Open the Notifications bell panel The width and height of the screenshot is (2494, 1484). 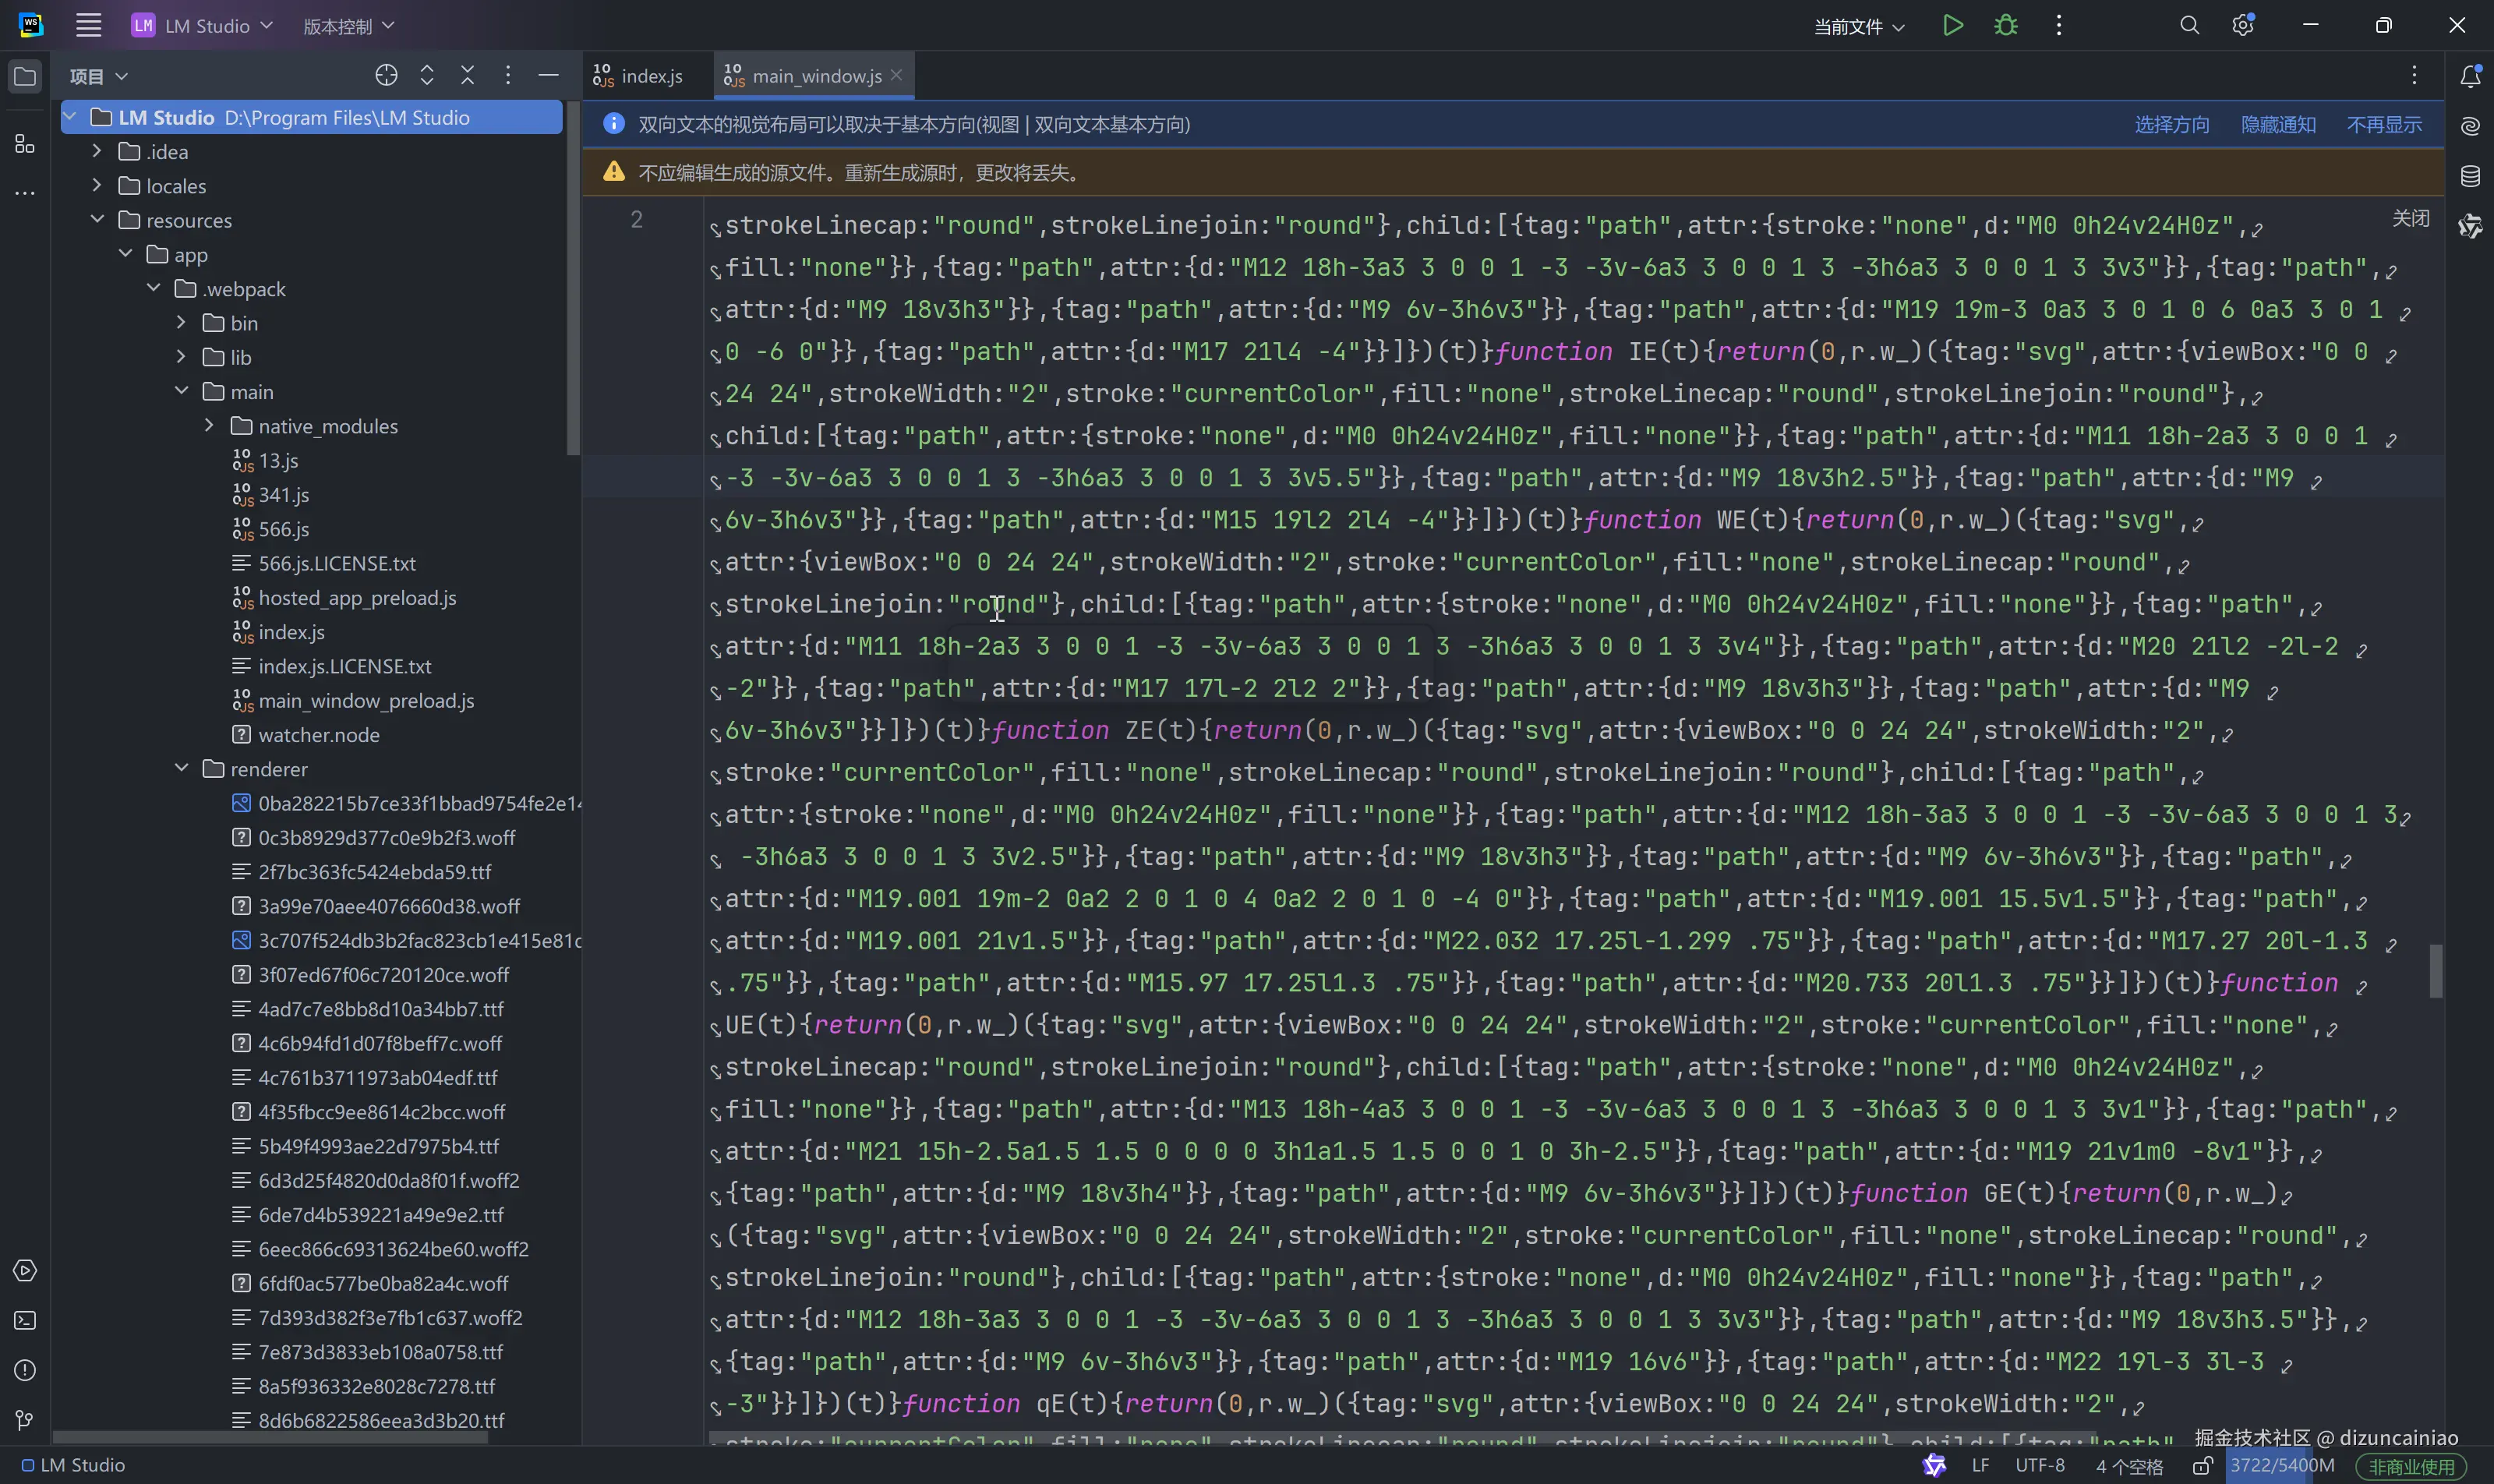click(x=2470, y=76)
